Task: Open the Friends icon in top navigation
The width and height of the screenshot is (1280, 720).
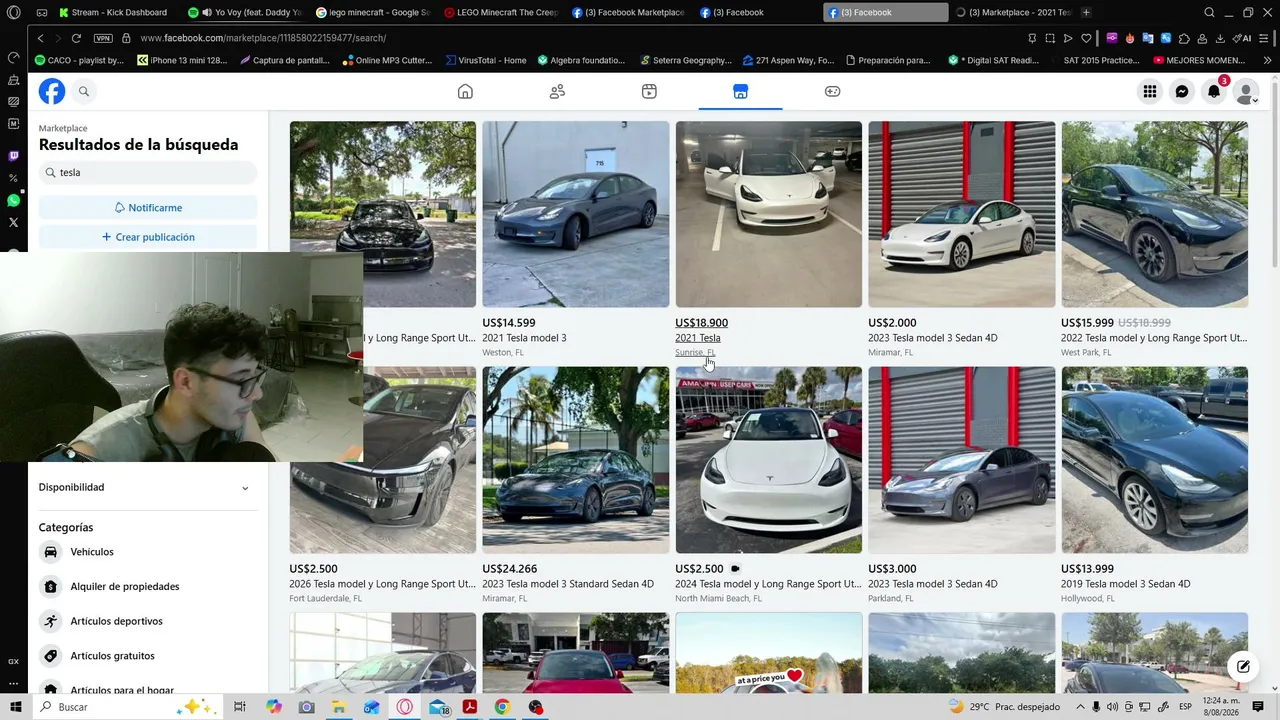Action: (x=557, y=91)
